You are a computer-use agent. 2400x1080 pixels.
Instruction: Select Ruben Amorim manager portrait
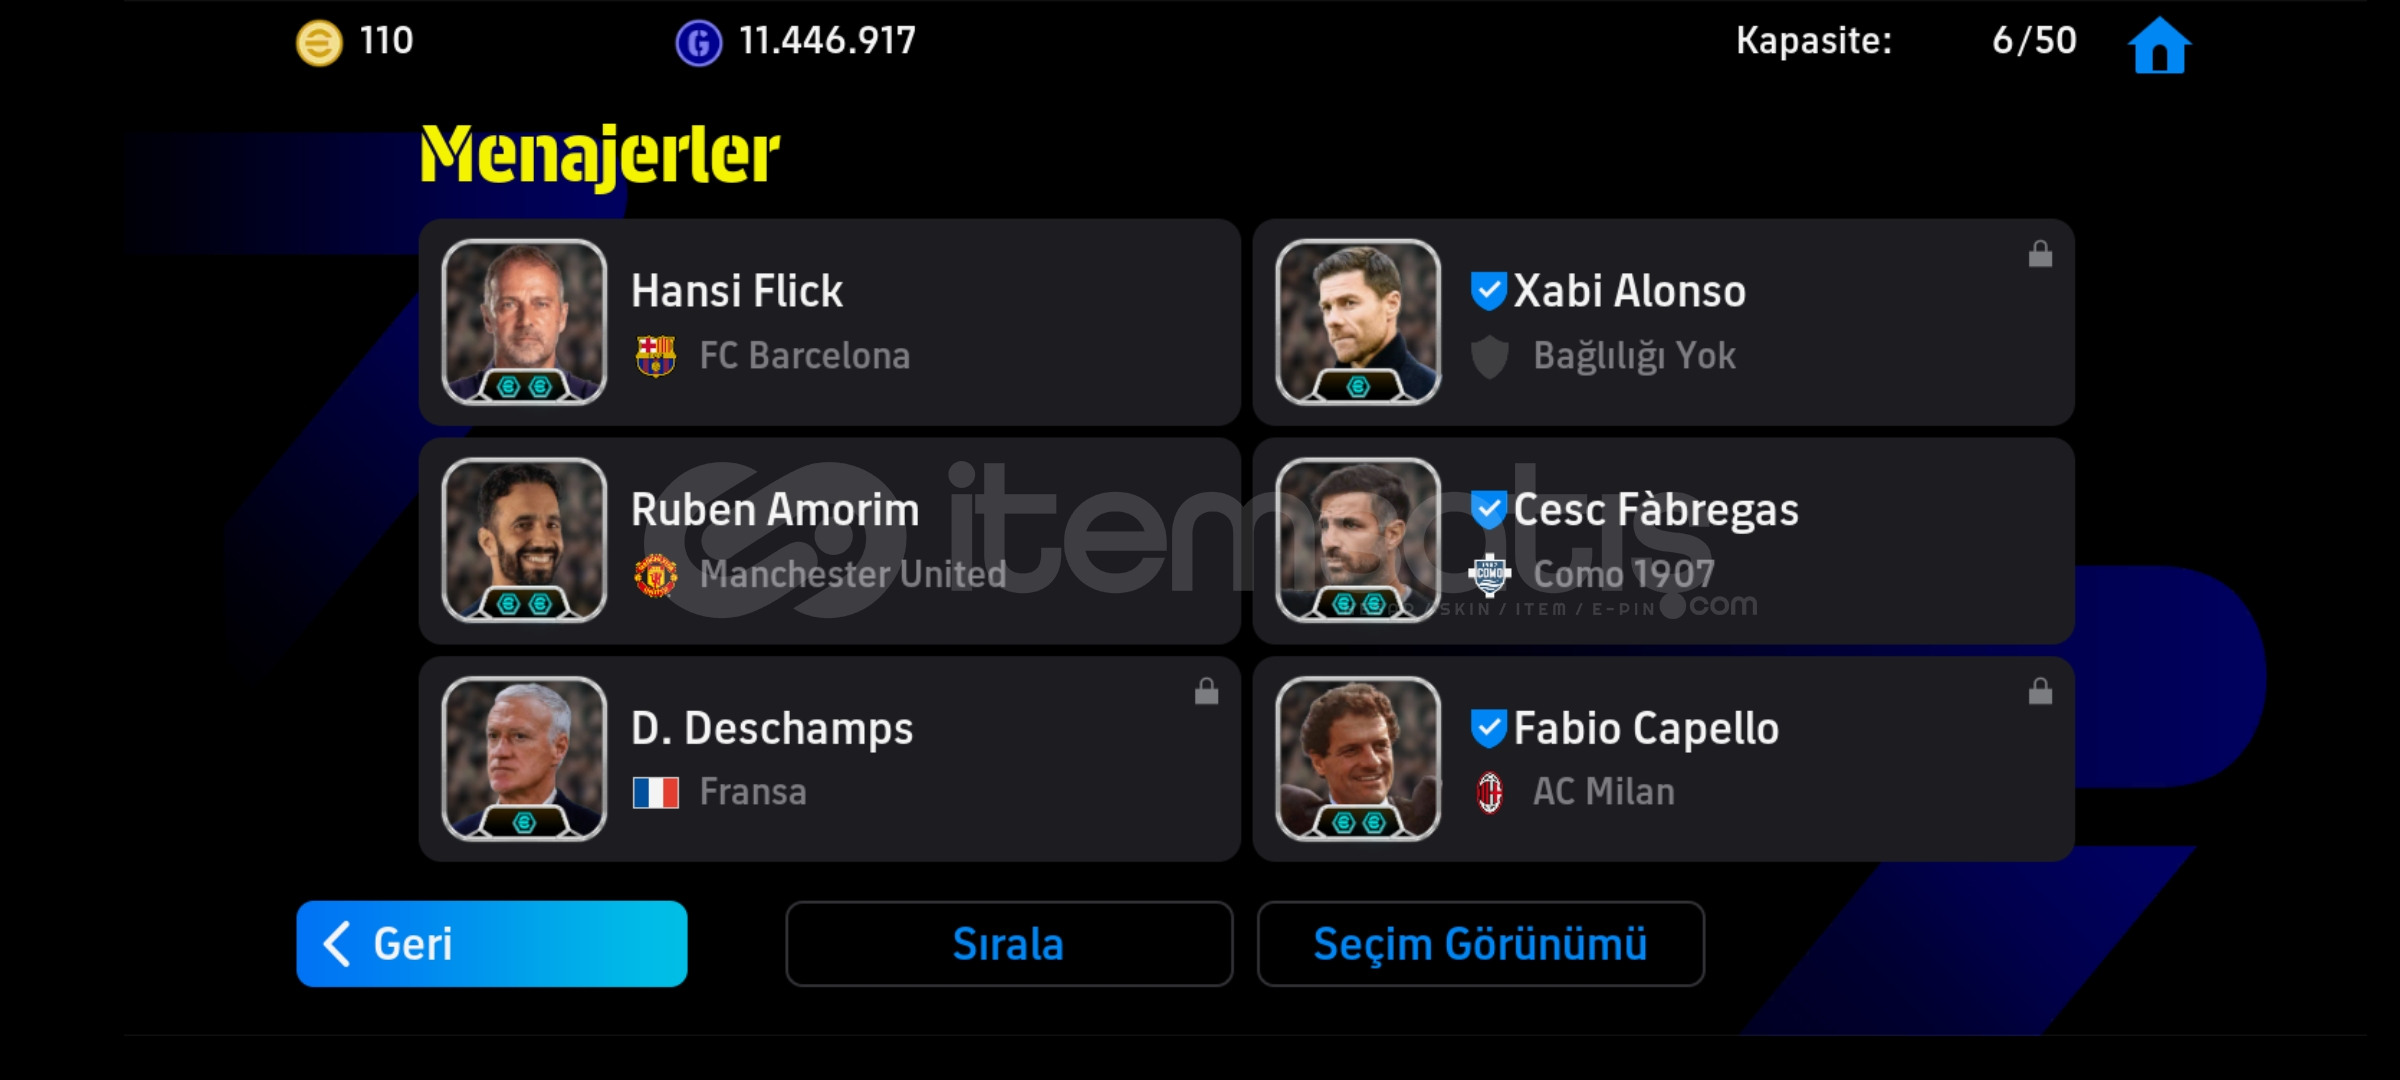coord(524,540)
